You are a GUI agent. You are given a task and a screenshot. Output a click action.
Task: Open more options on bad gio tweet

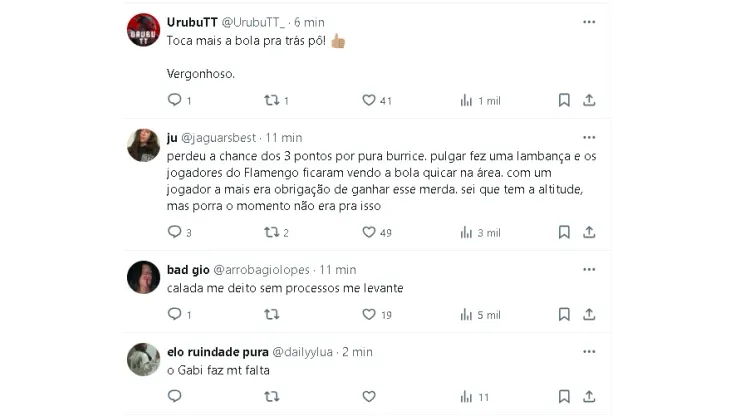[589, 270]
